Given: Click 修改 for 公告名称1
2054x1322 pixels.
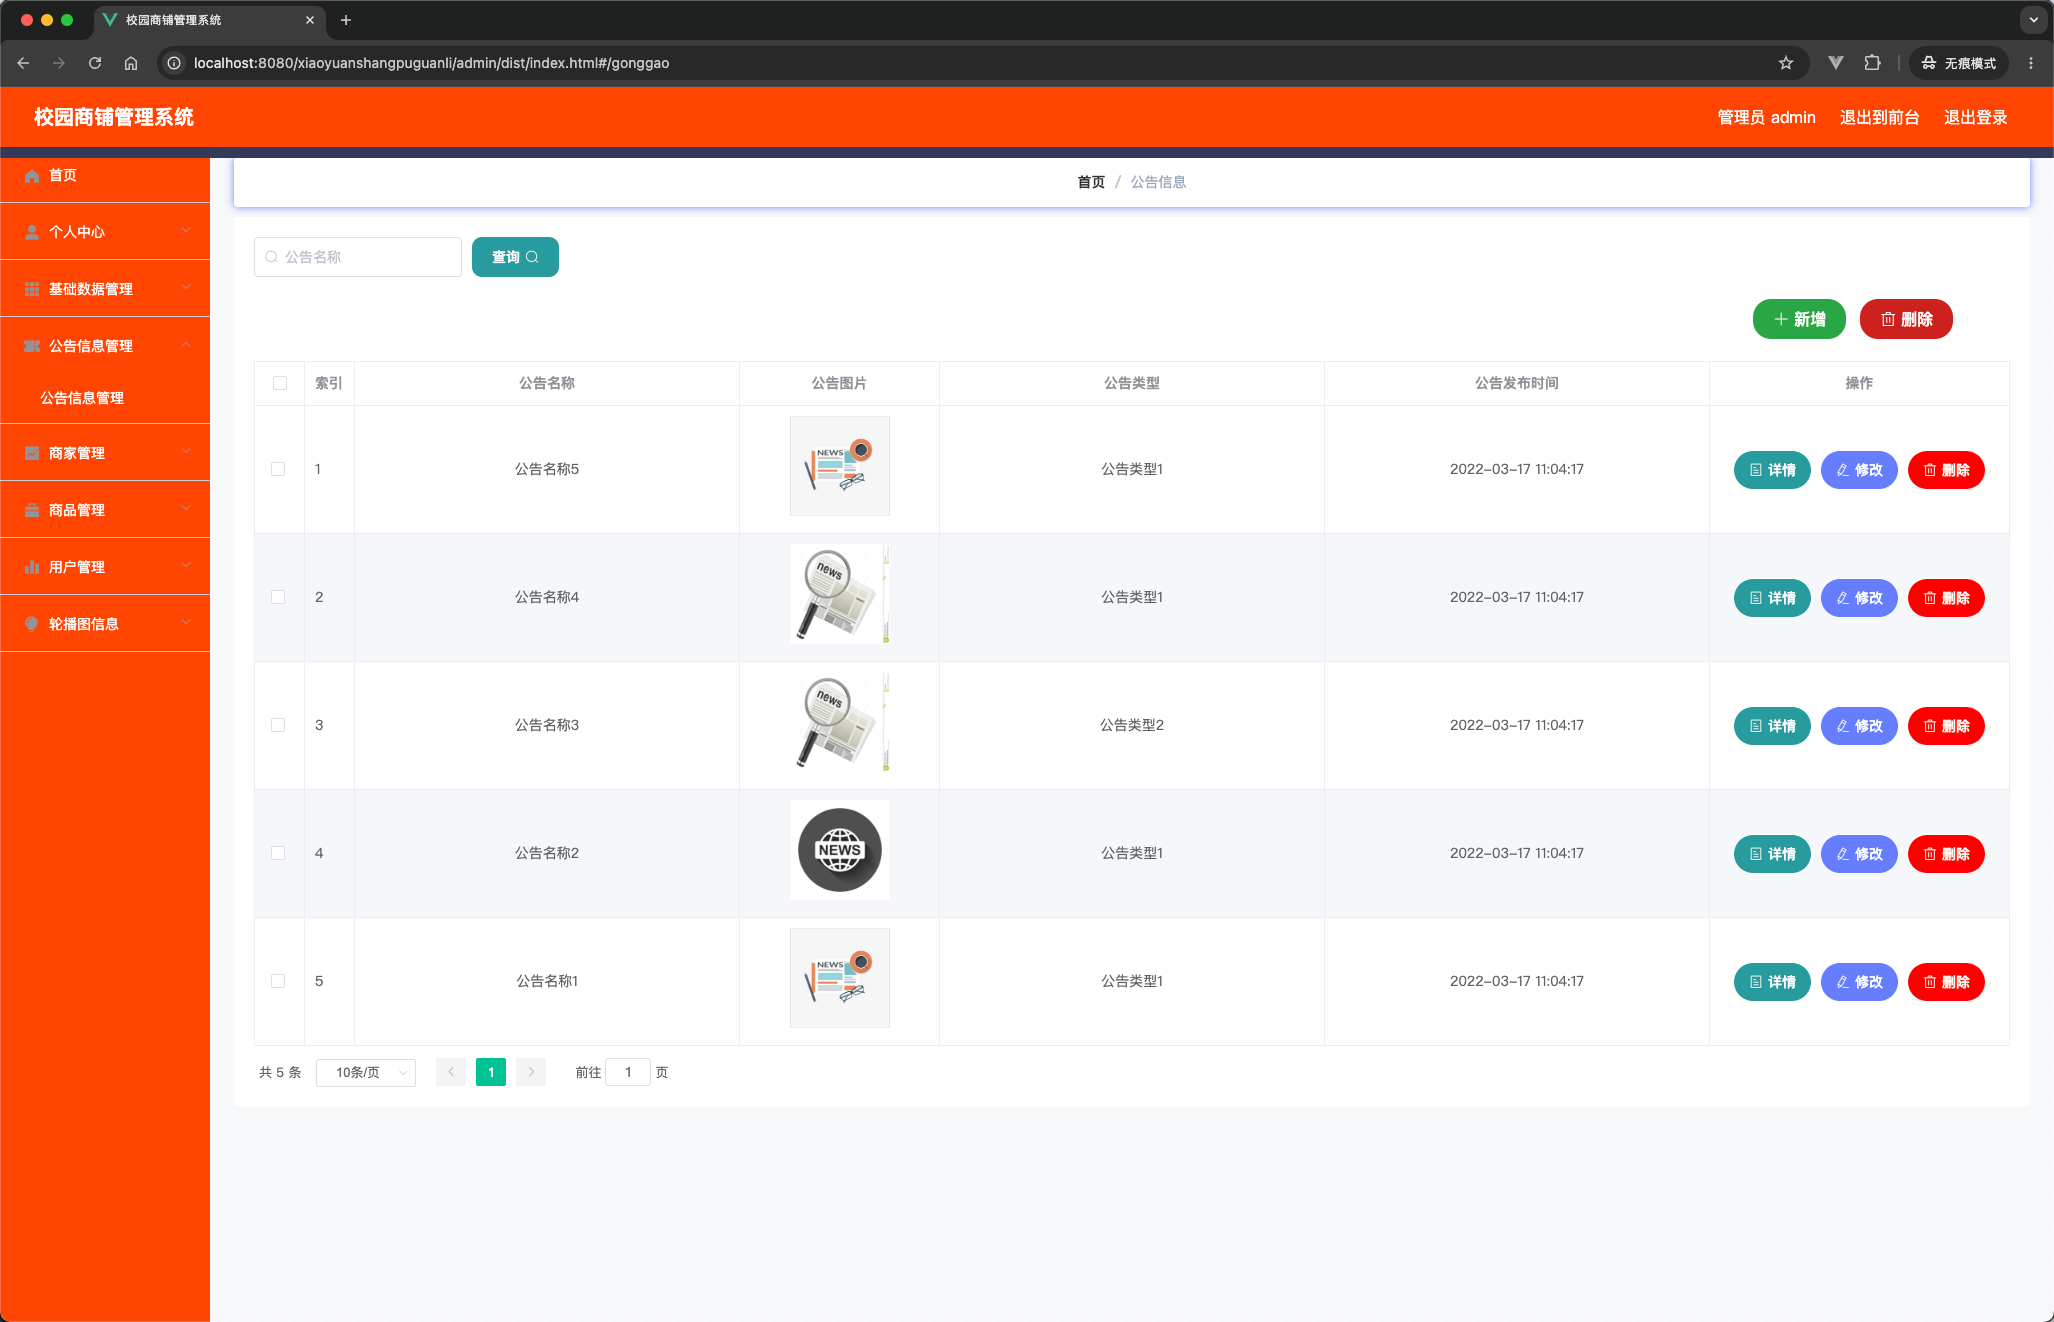Looking at the screenshot, I should pyautogui.click(x=1859, y=982).
